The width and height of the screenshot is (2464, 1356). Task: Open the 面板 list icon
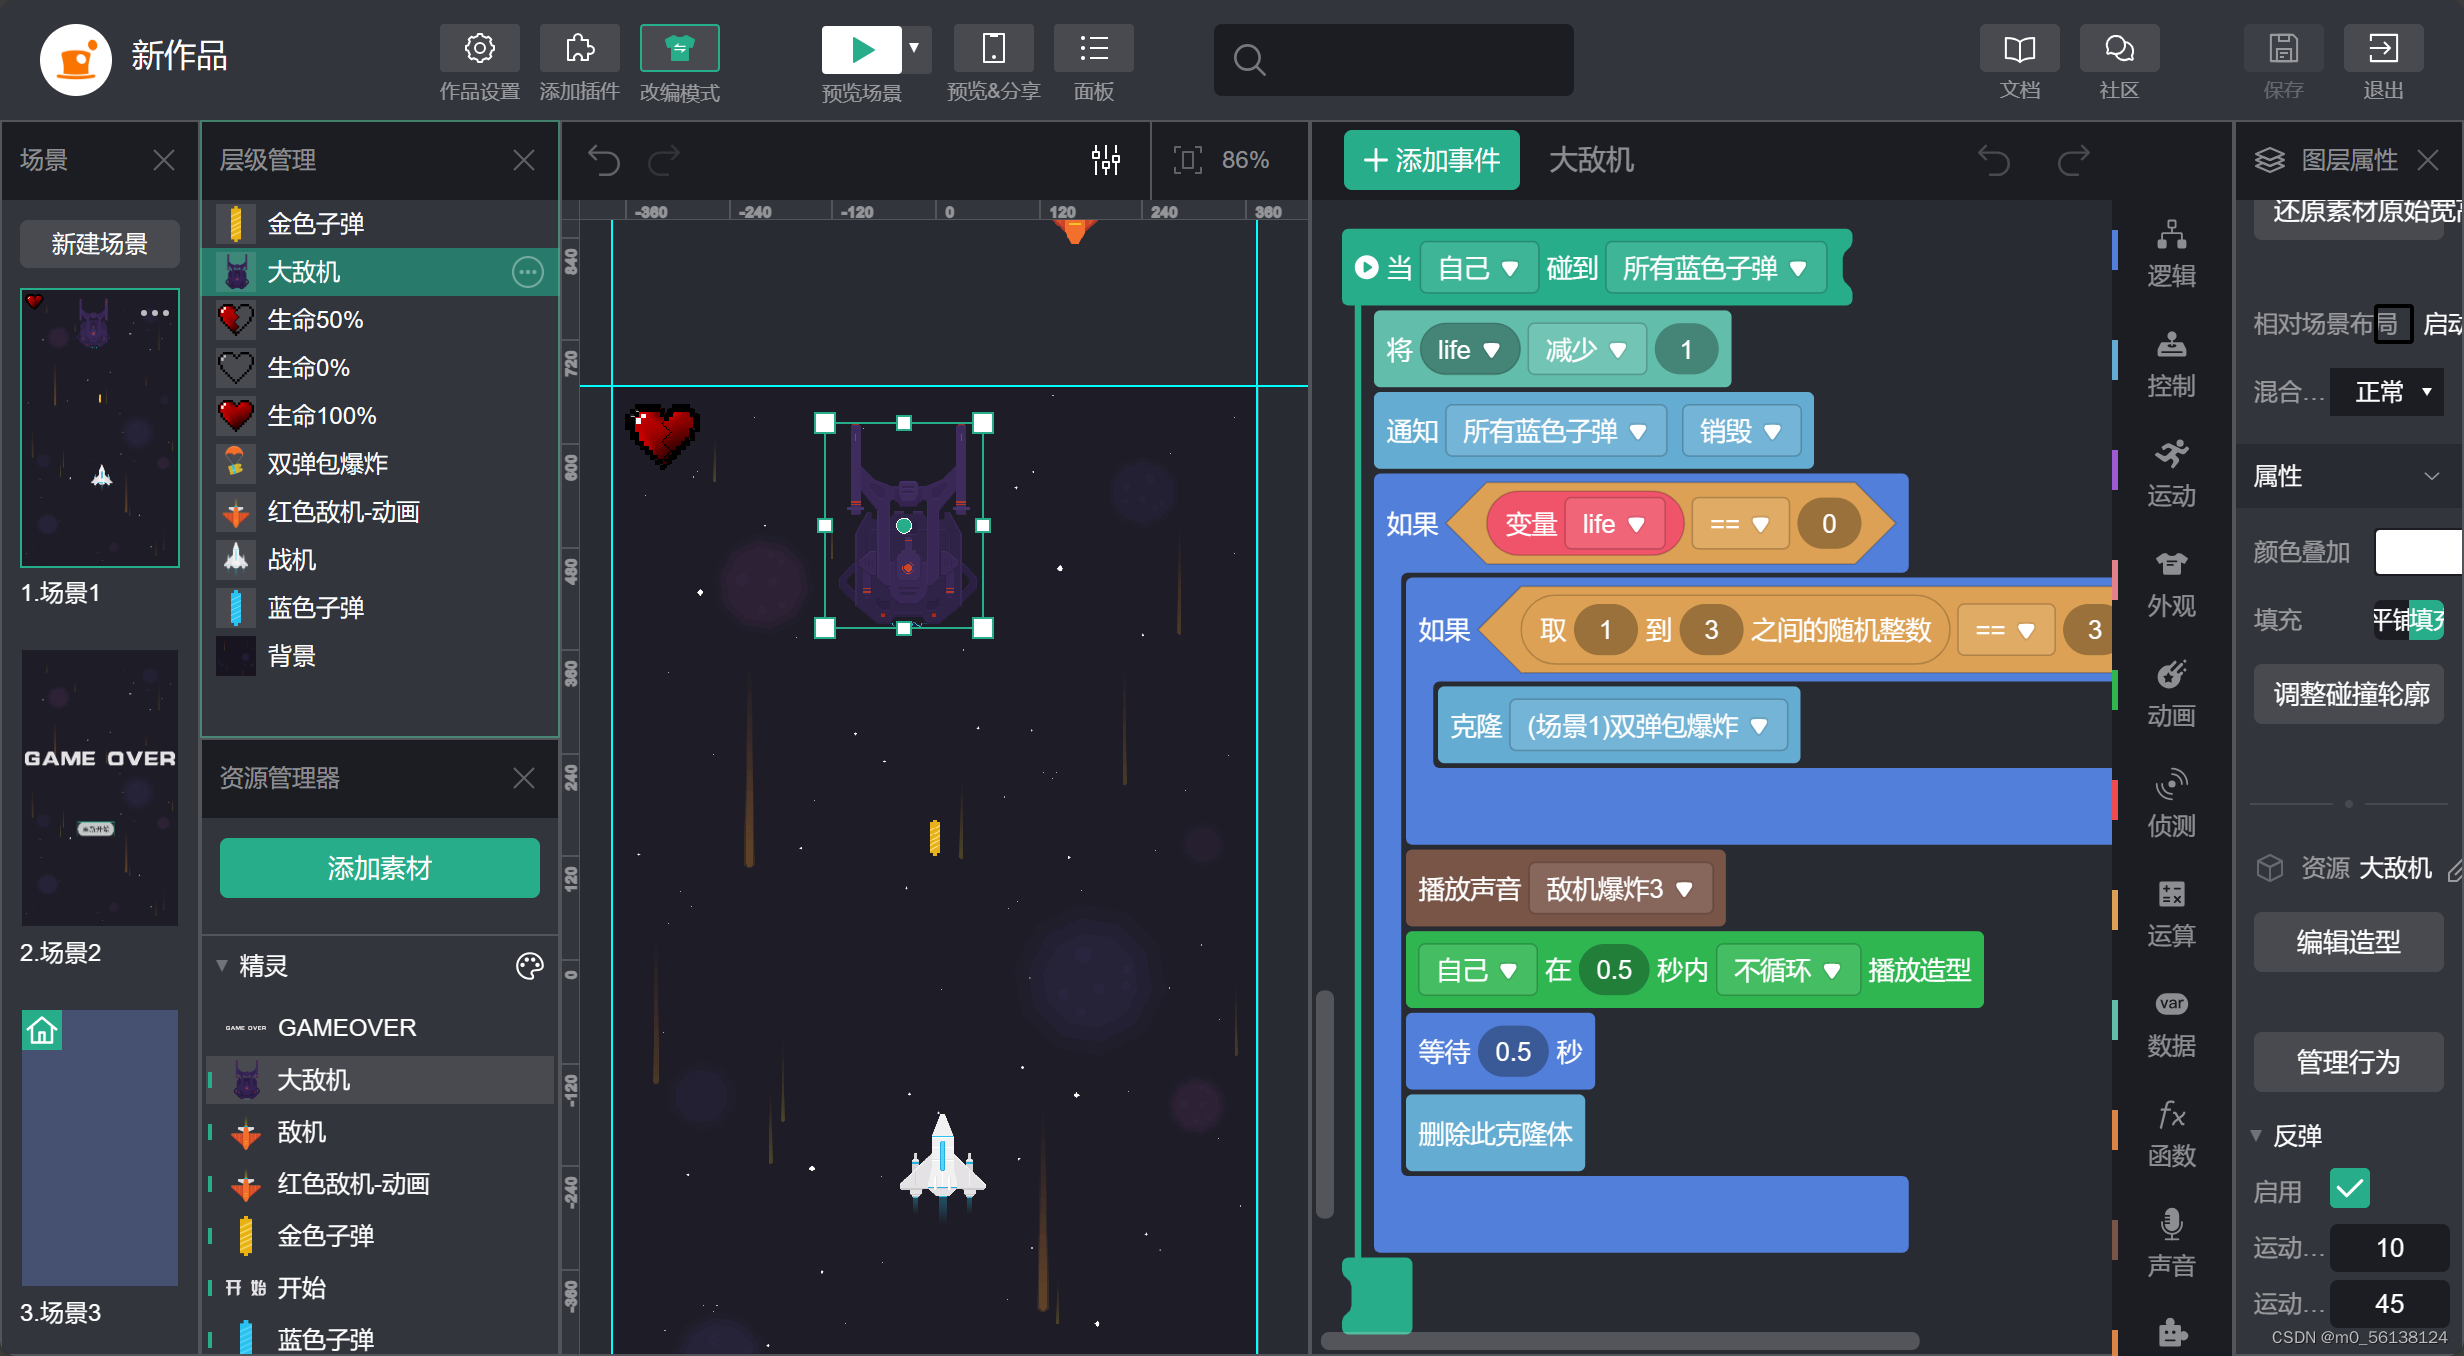tap(1093, 49)
